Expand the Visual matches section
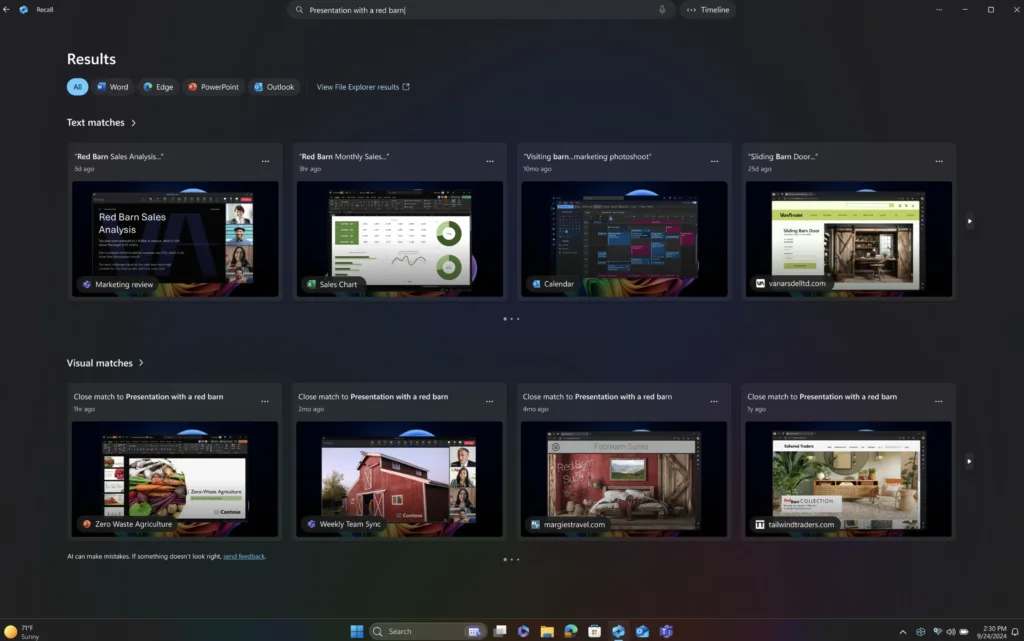This screenshot has height=641, width=1024. pyautogui.click(x=140, y=363)
